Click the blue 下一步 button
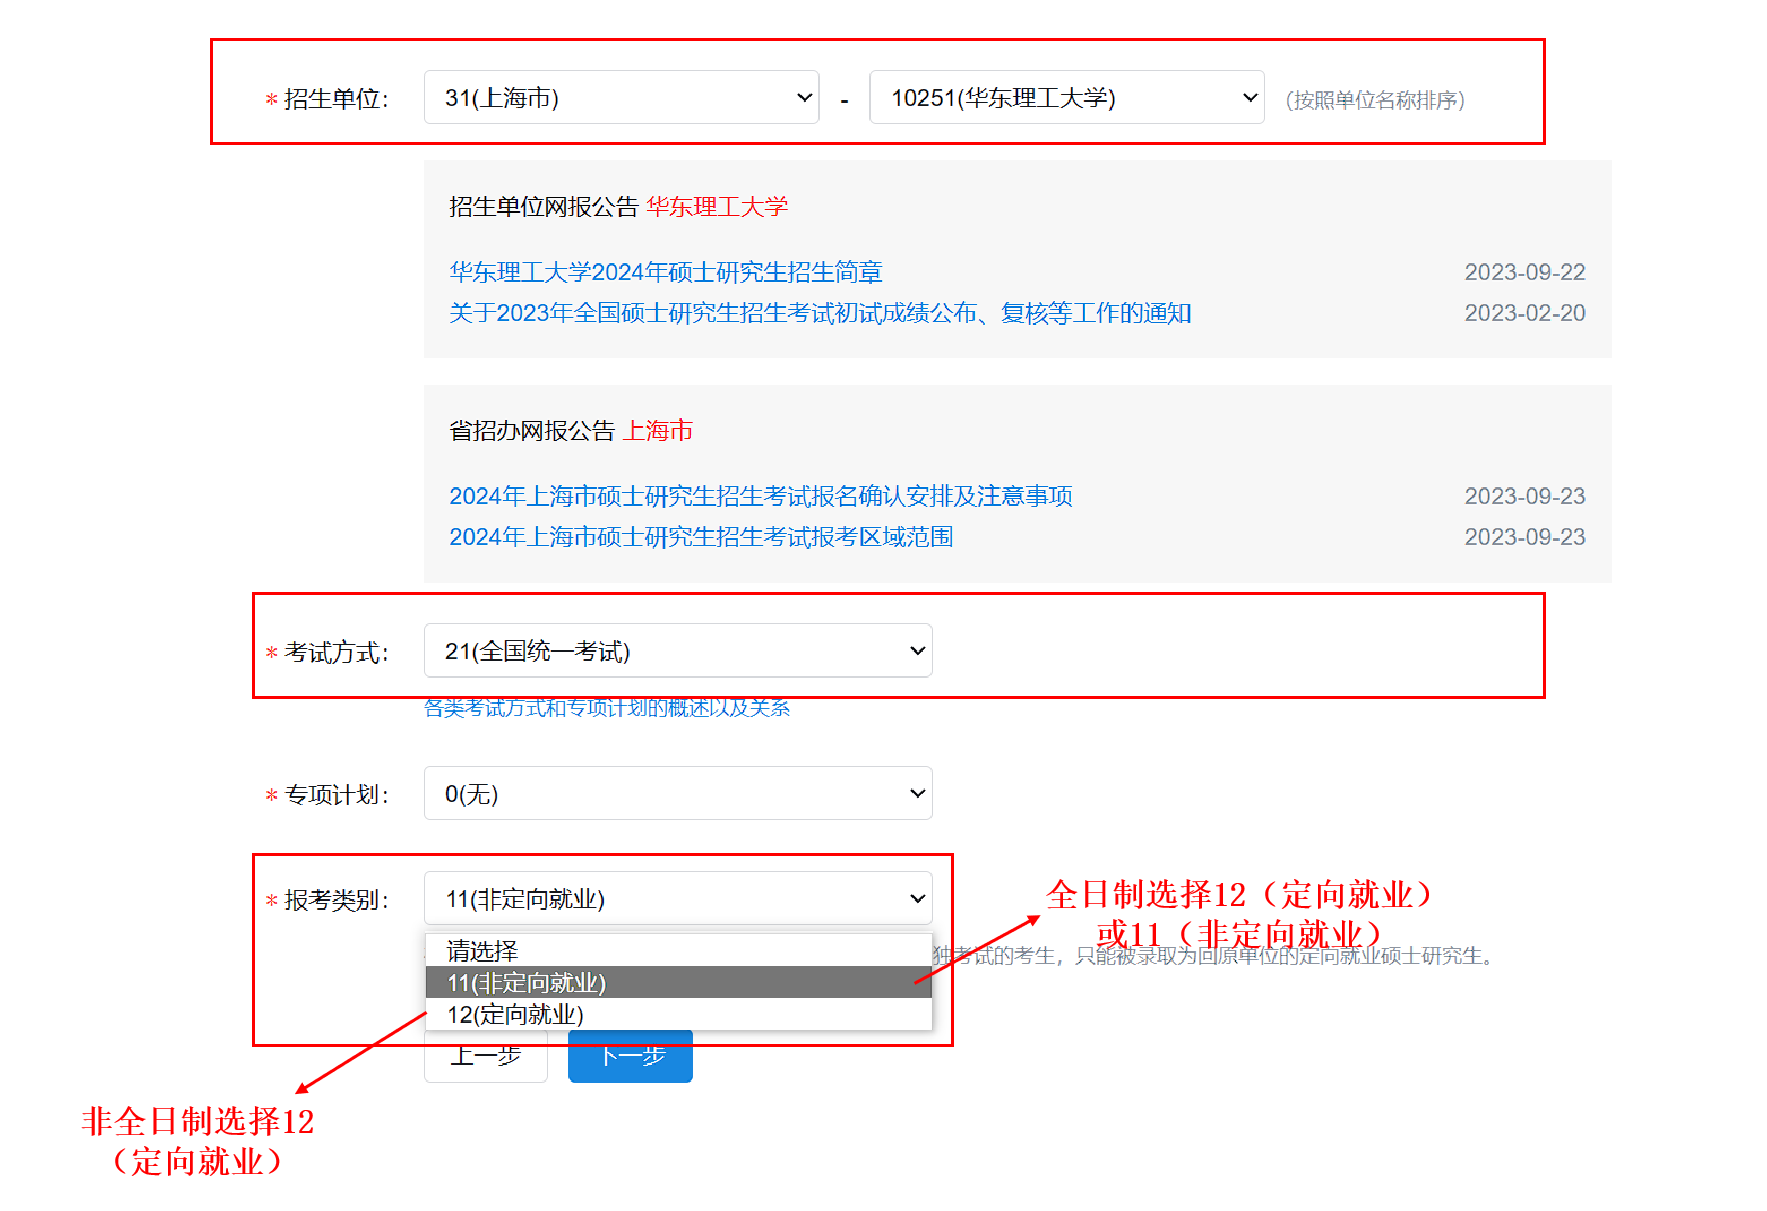This screenshot has width=1767, height=1211. 630,1062
